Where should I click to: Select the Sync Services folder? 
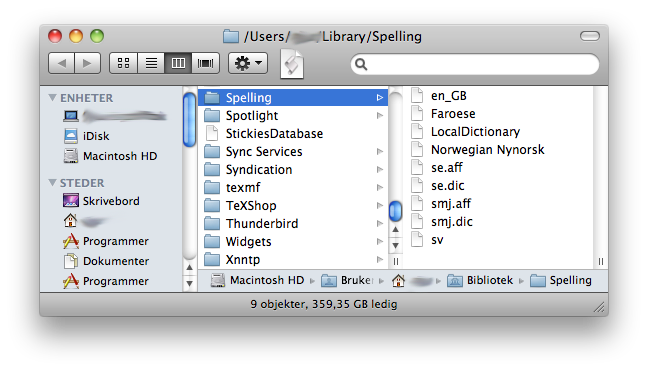click(293, 152)
